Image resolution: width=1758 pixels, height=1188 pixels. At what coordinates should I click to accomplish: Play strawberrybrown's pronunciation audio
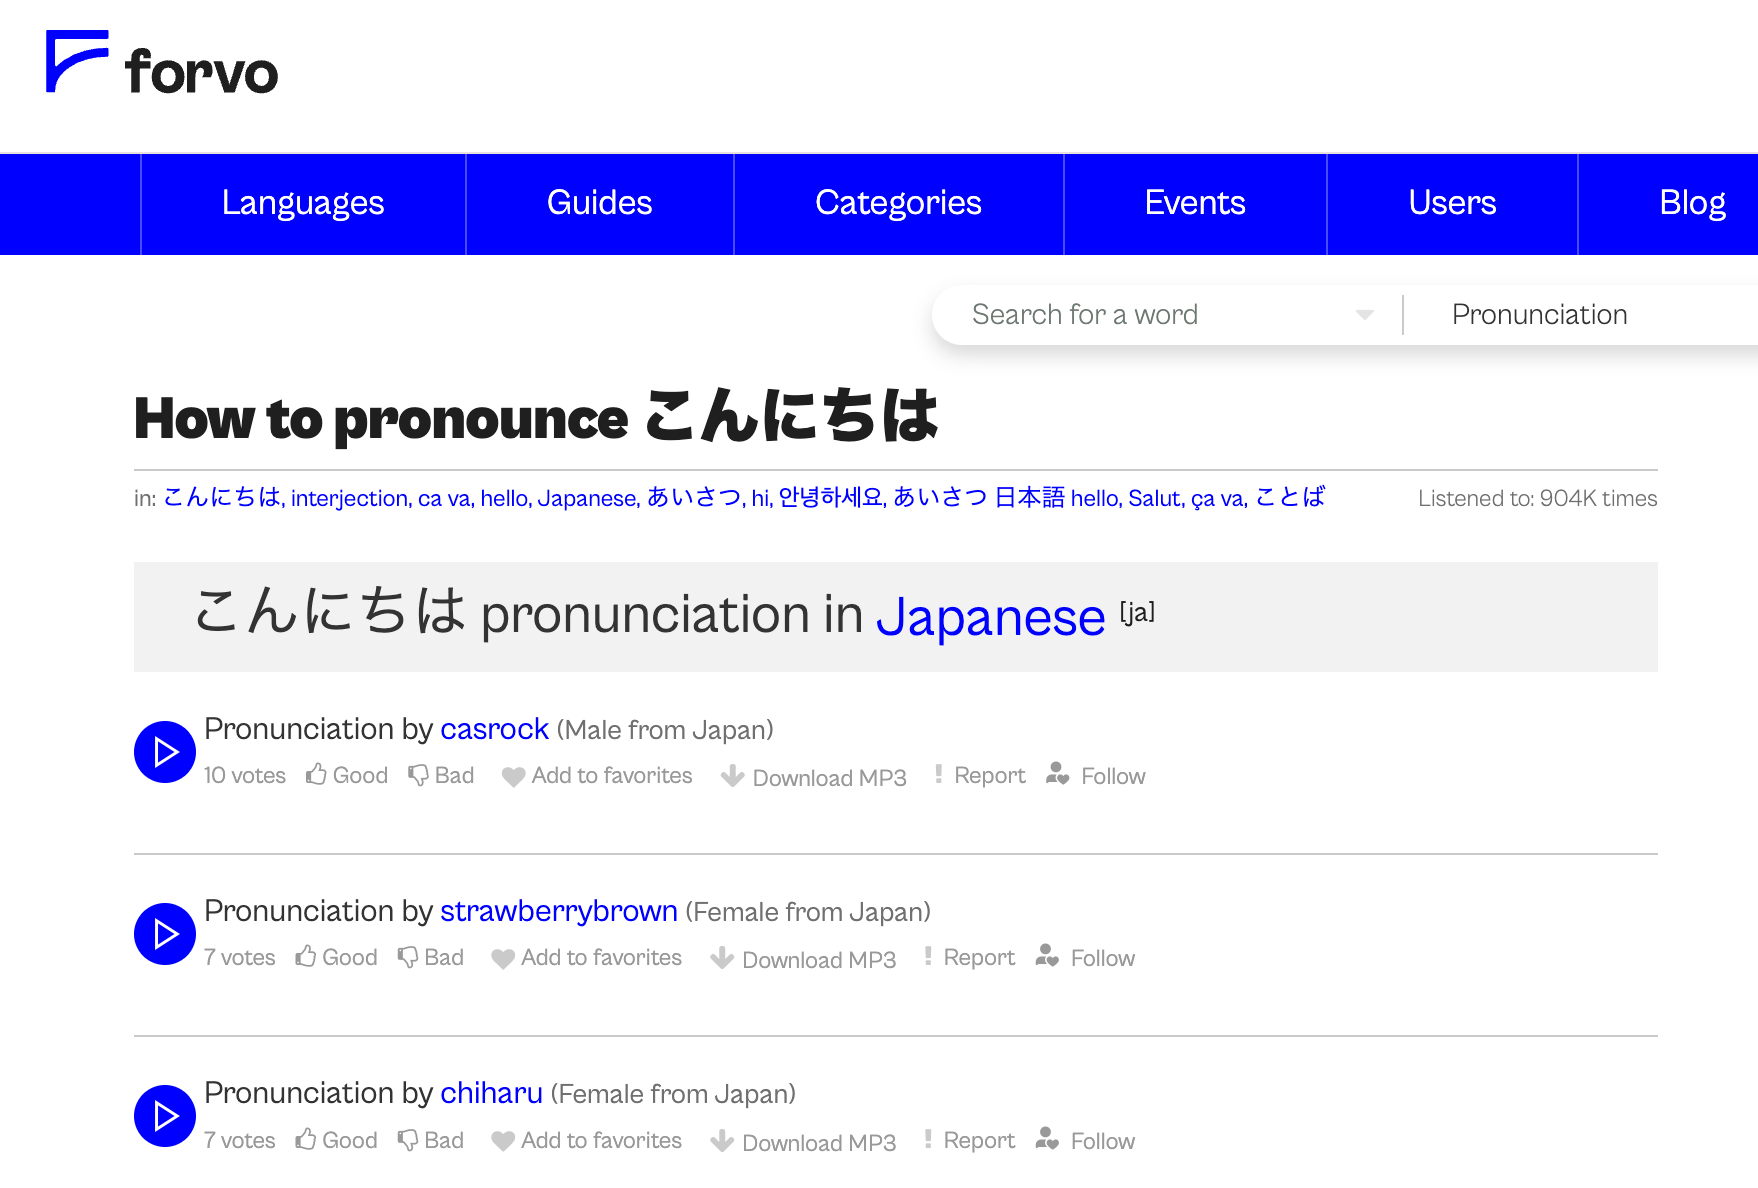165,934
